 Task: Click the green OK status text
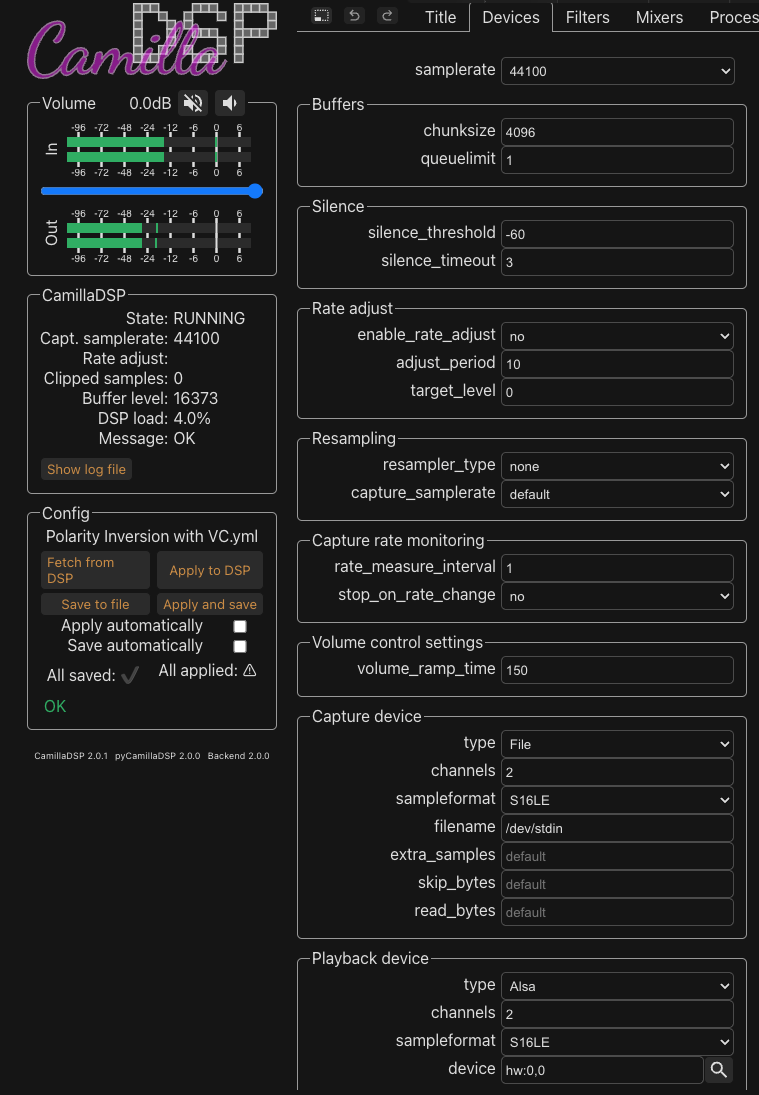tap(55, 706)
